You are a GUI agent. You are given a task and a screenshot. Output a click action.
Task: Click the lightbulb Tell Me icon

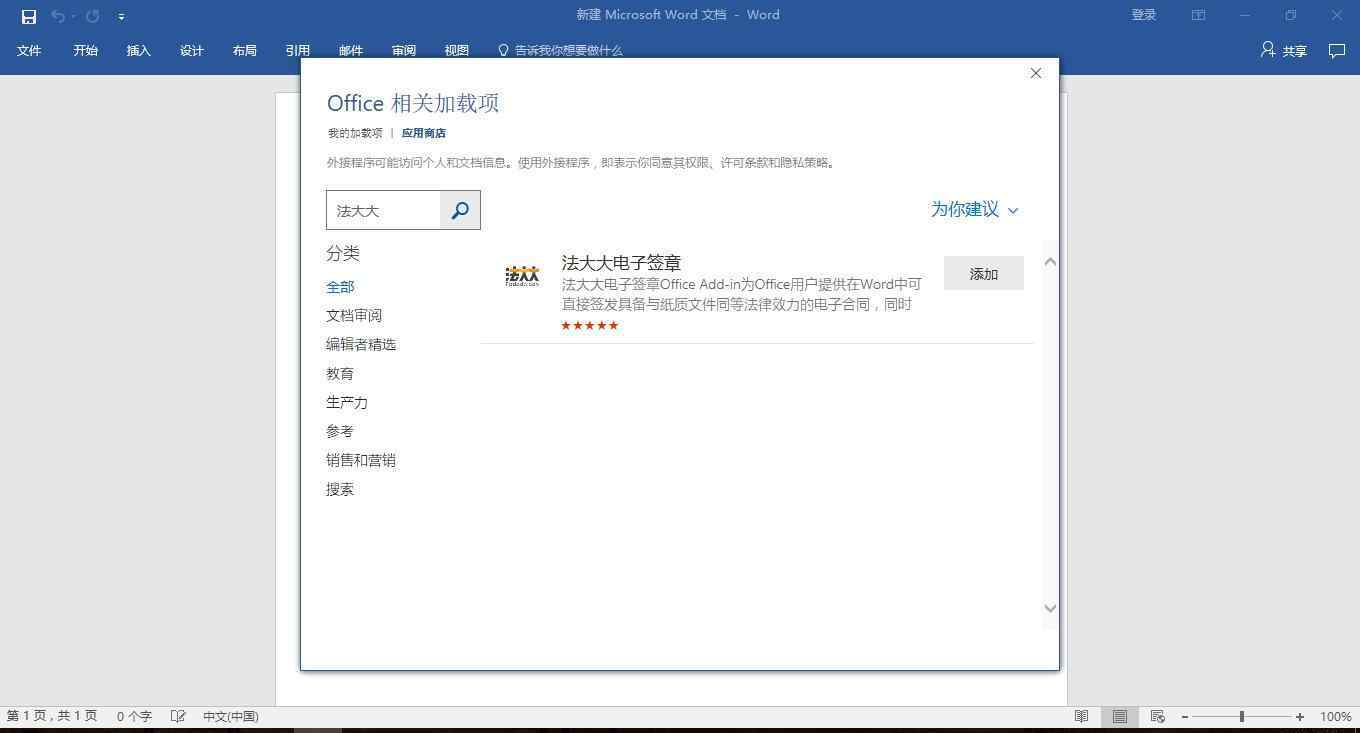(x=503, y=50)
